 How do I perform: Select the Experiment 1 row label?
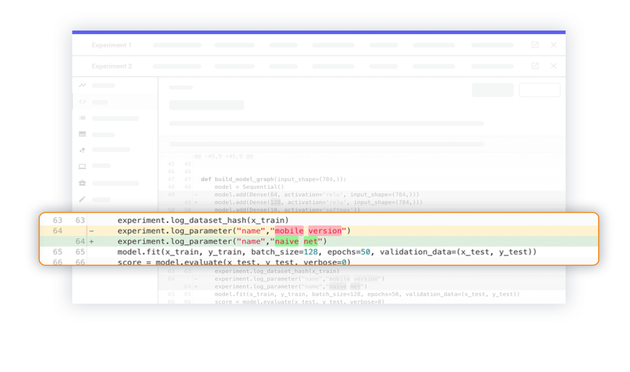111,45
